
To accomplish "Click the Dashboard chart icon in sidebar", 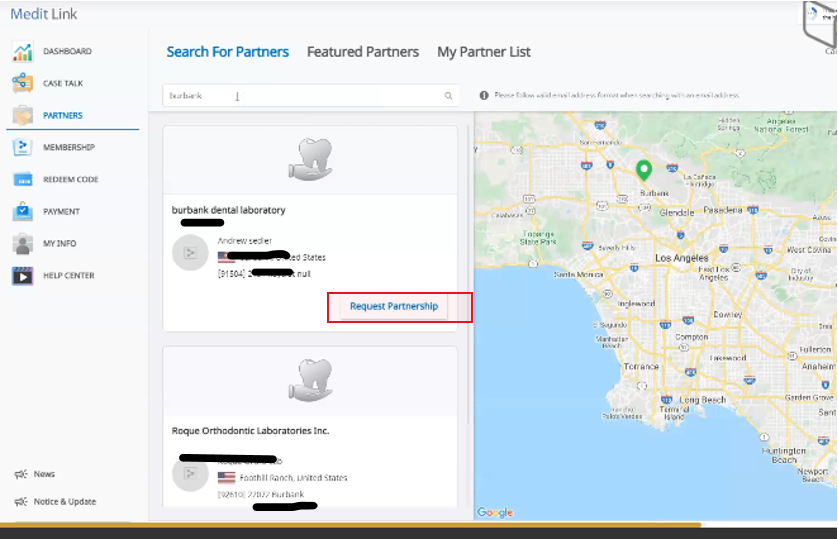I will tap(22, 52).
